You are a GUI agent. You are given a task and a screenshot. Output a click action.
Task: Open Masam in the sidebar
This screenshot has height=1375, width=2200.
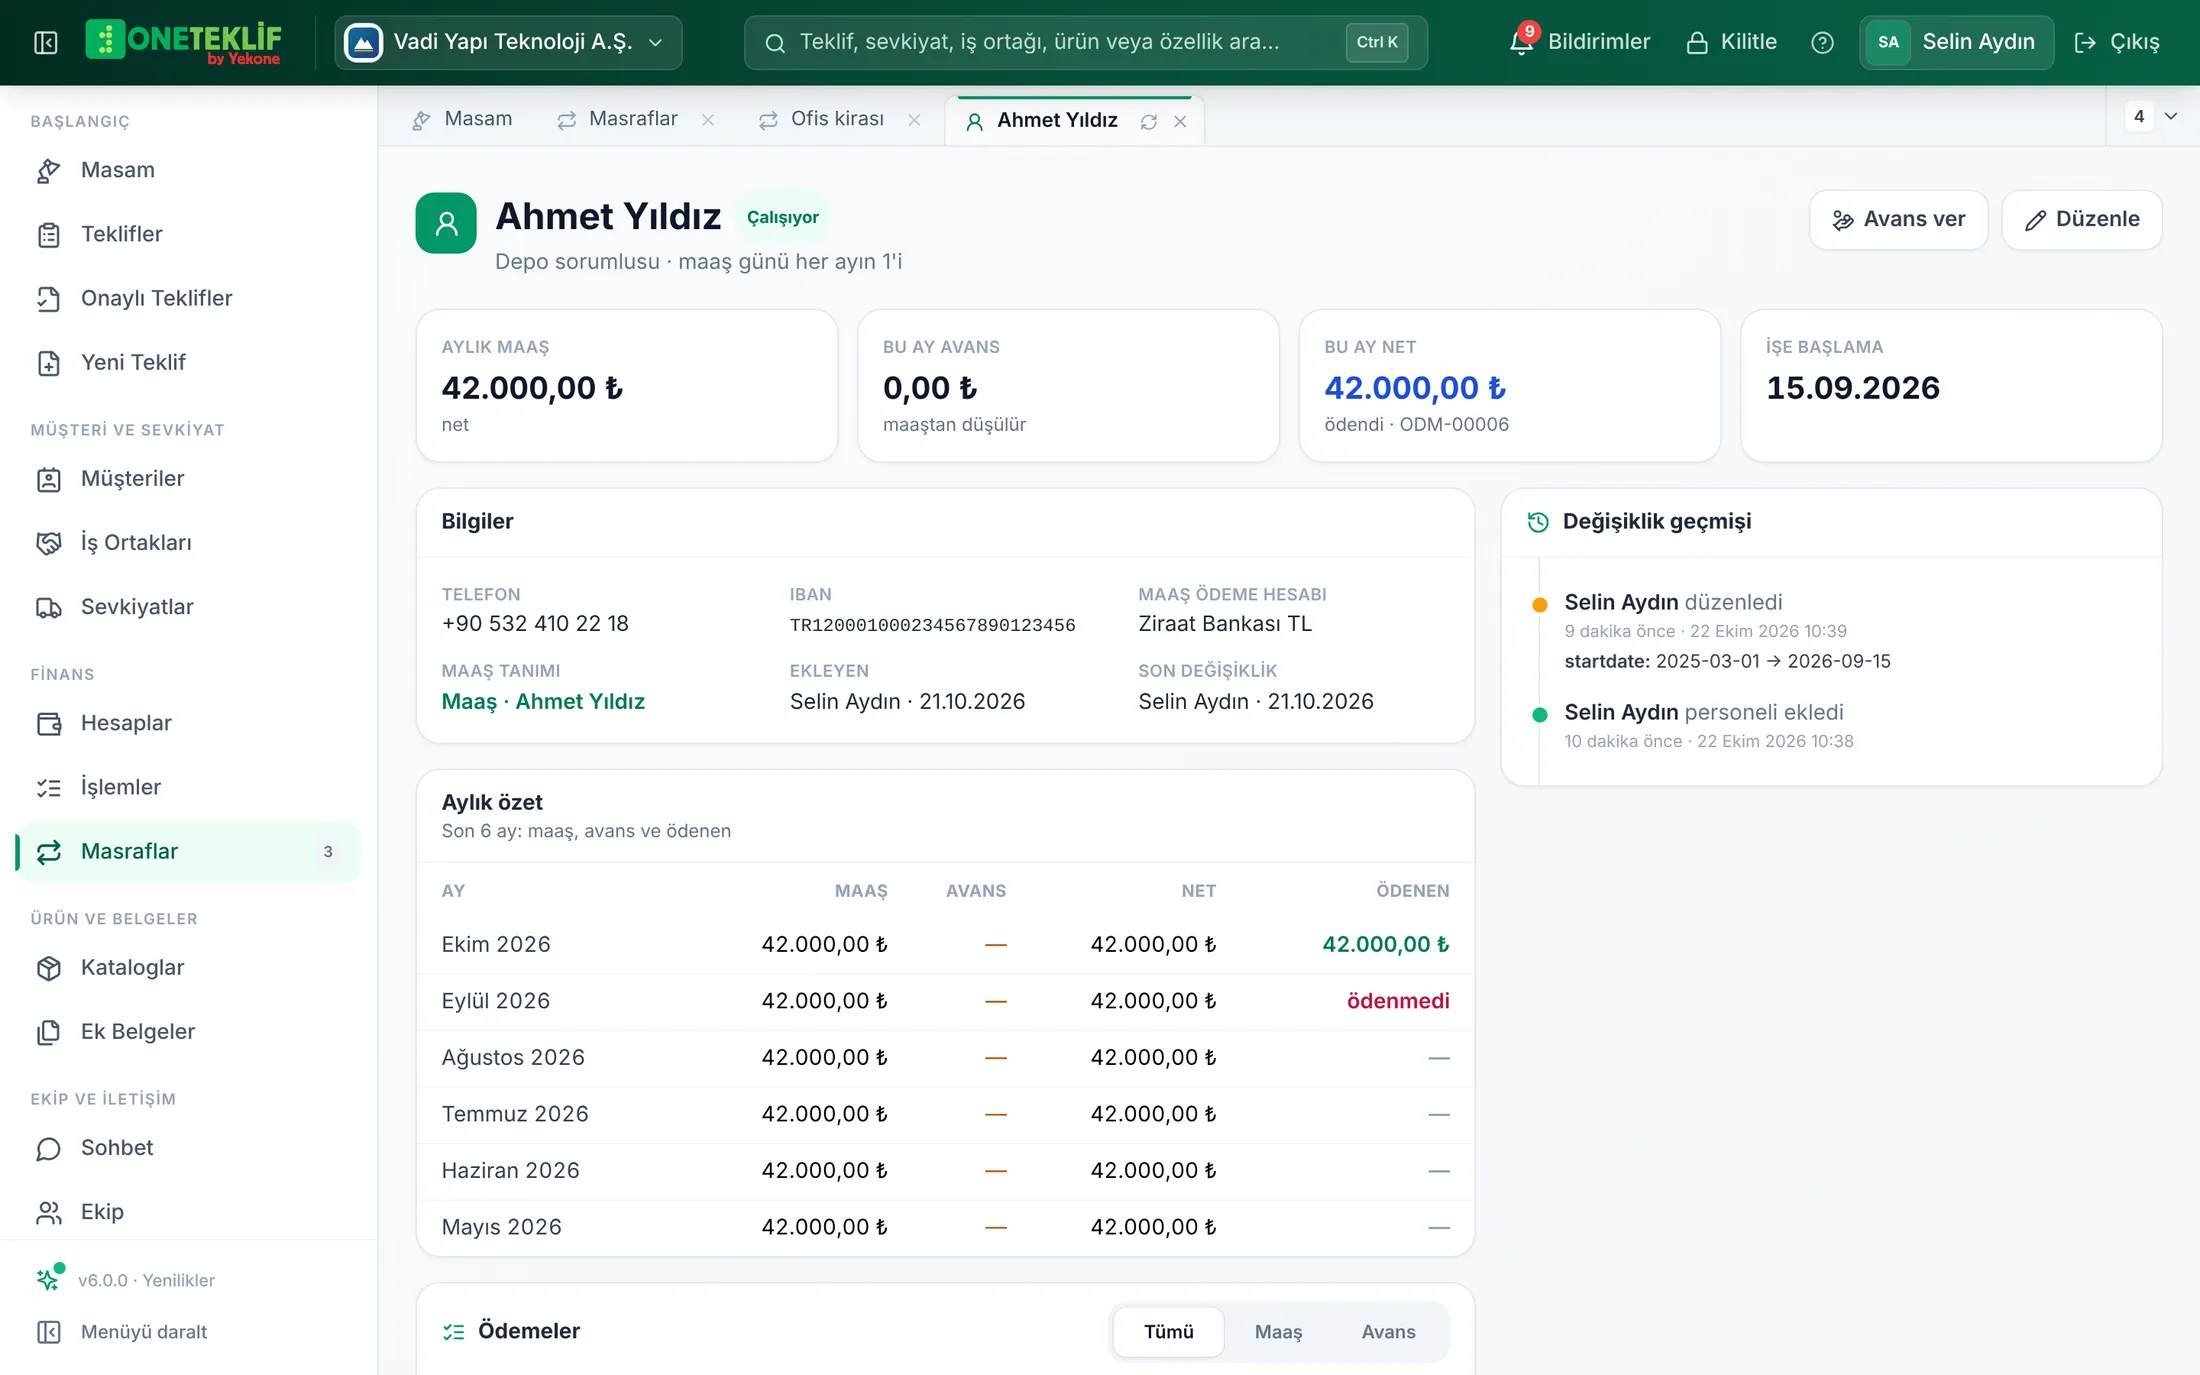(188, 170)
